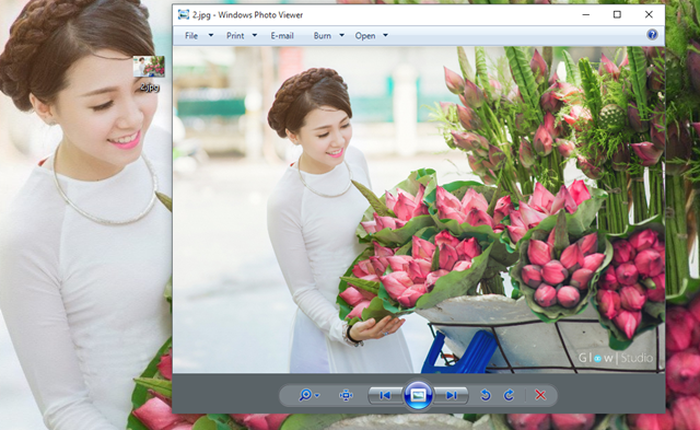Click the displayed photo in the viewer
Image resolution: width=700 pixels, height=430 pixels.
coord(419,210)
